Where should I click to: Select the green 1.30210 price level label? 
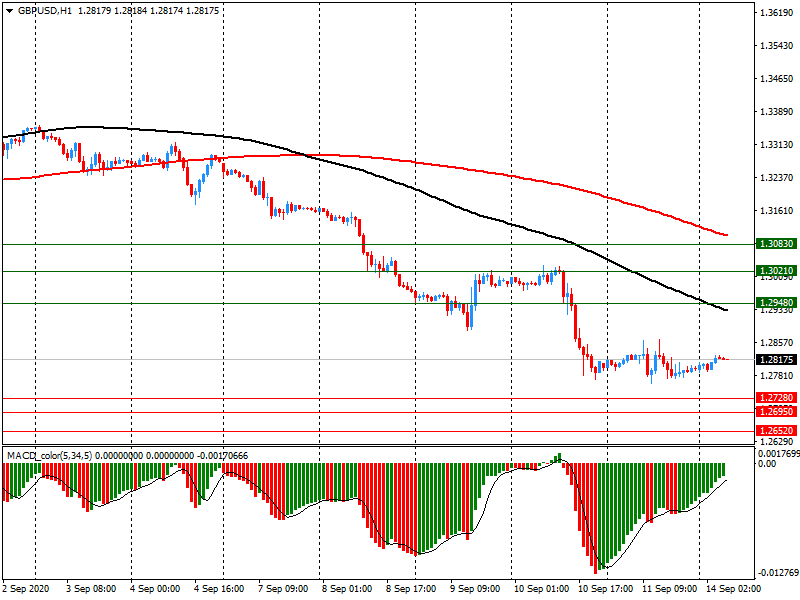(x=776, y=271)
